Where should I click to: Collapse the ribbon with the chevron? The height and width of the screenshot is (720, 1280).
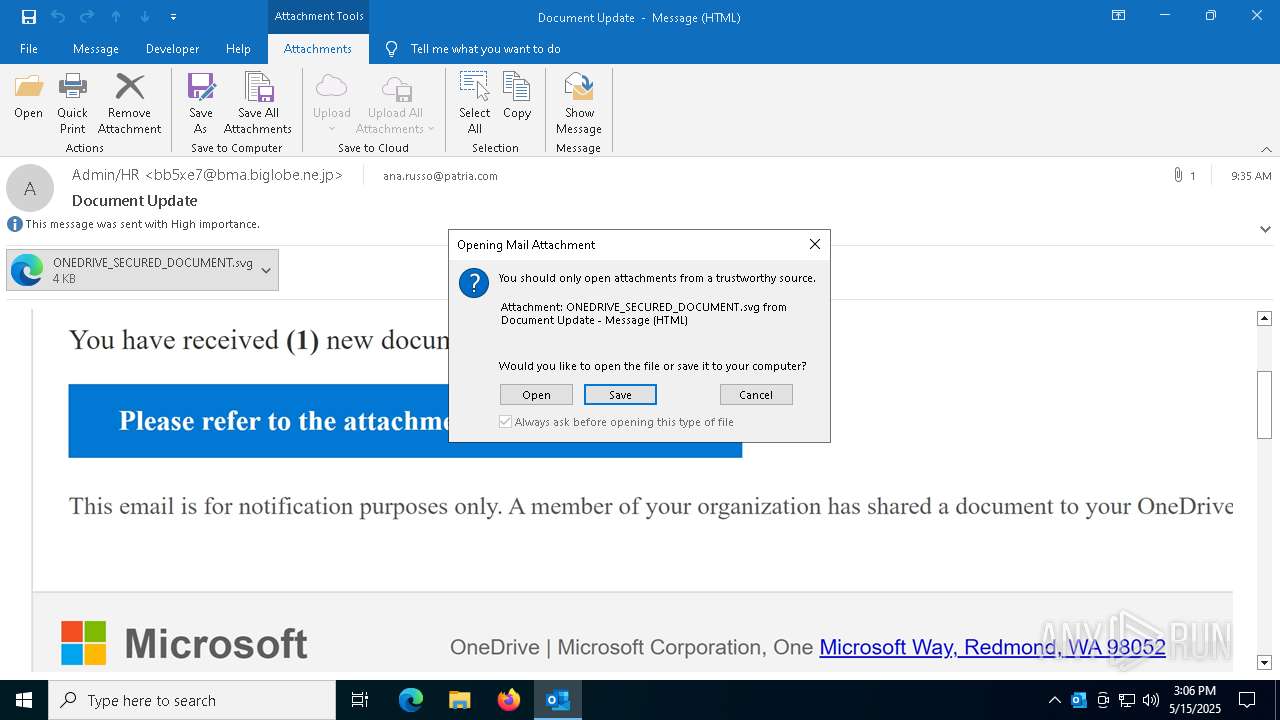(x=1266, y=149)
